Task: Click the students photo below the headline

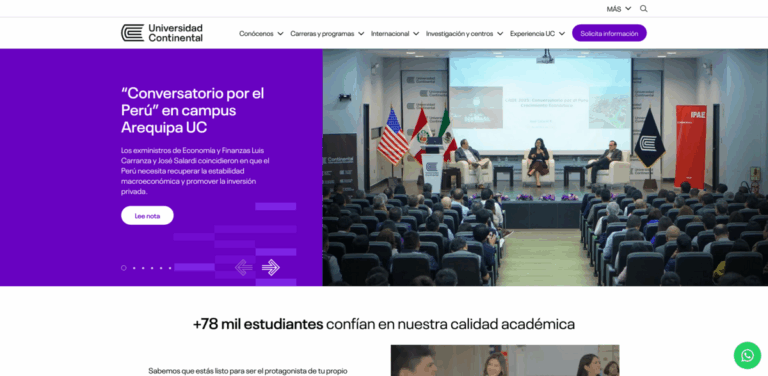Action: [x=505, y=360]
